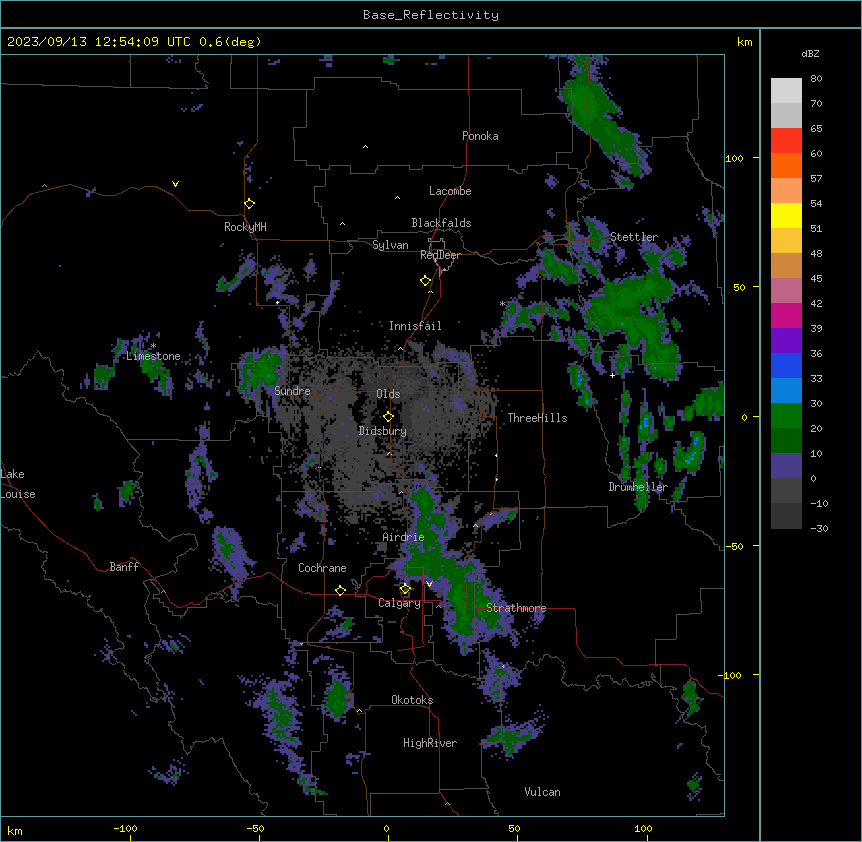Select the blue 33-36 dBZ legend swatch

click(x=786, y=365)
